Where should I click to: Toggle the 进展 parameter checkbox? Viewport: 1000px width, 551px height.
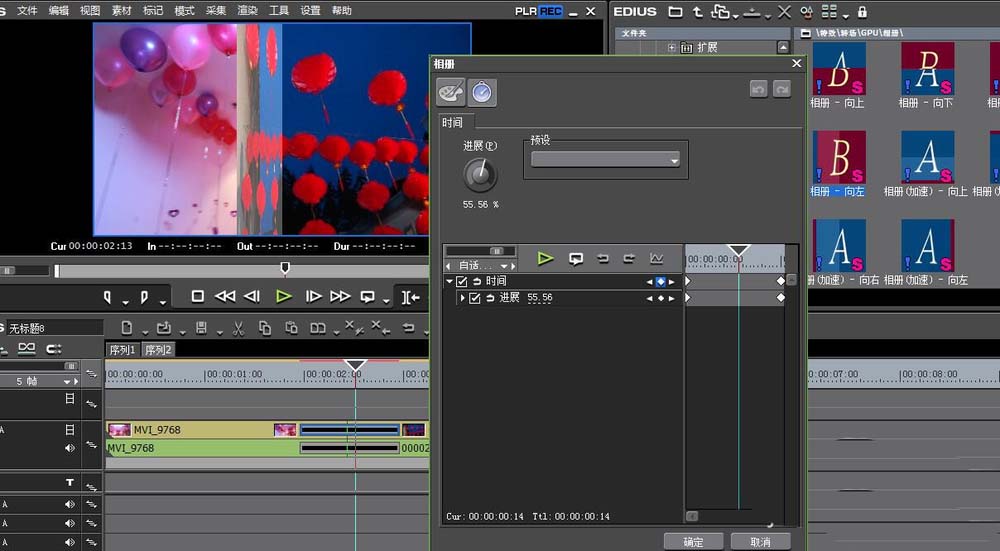(x=474, y=298)
